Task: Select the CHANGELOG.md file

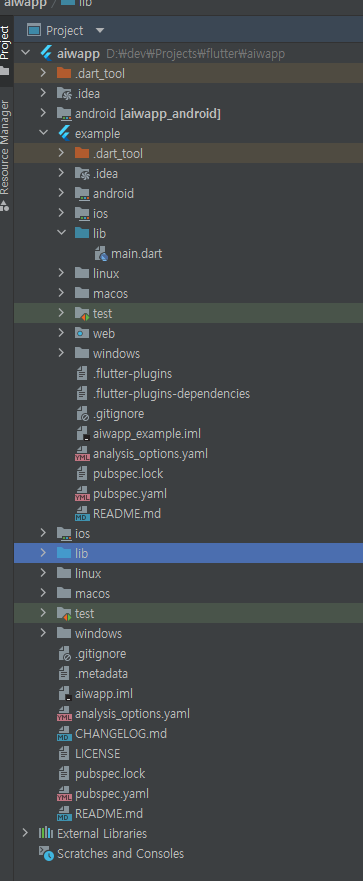Action: point(121,734)
